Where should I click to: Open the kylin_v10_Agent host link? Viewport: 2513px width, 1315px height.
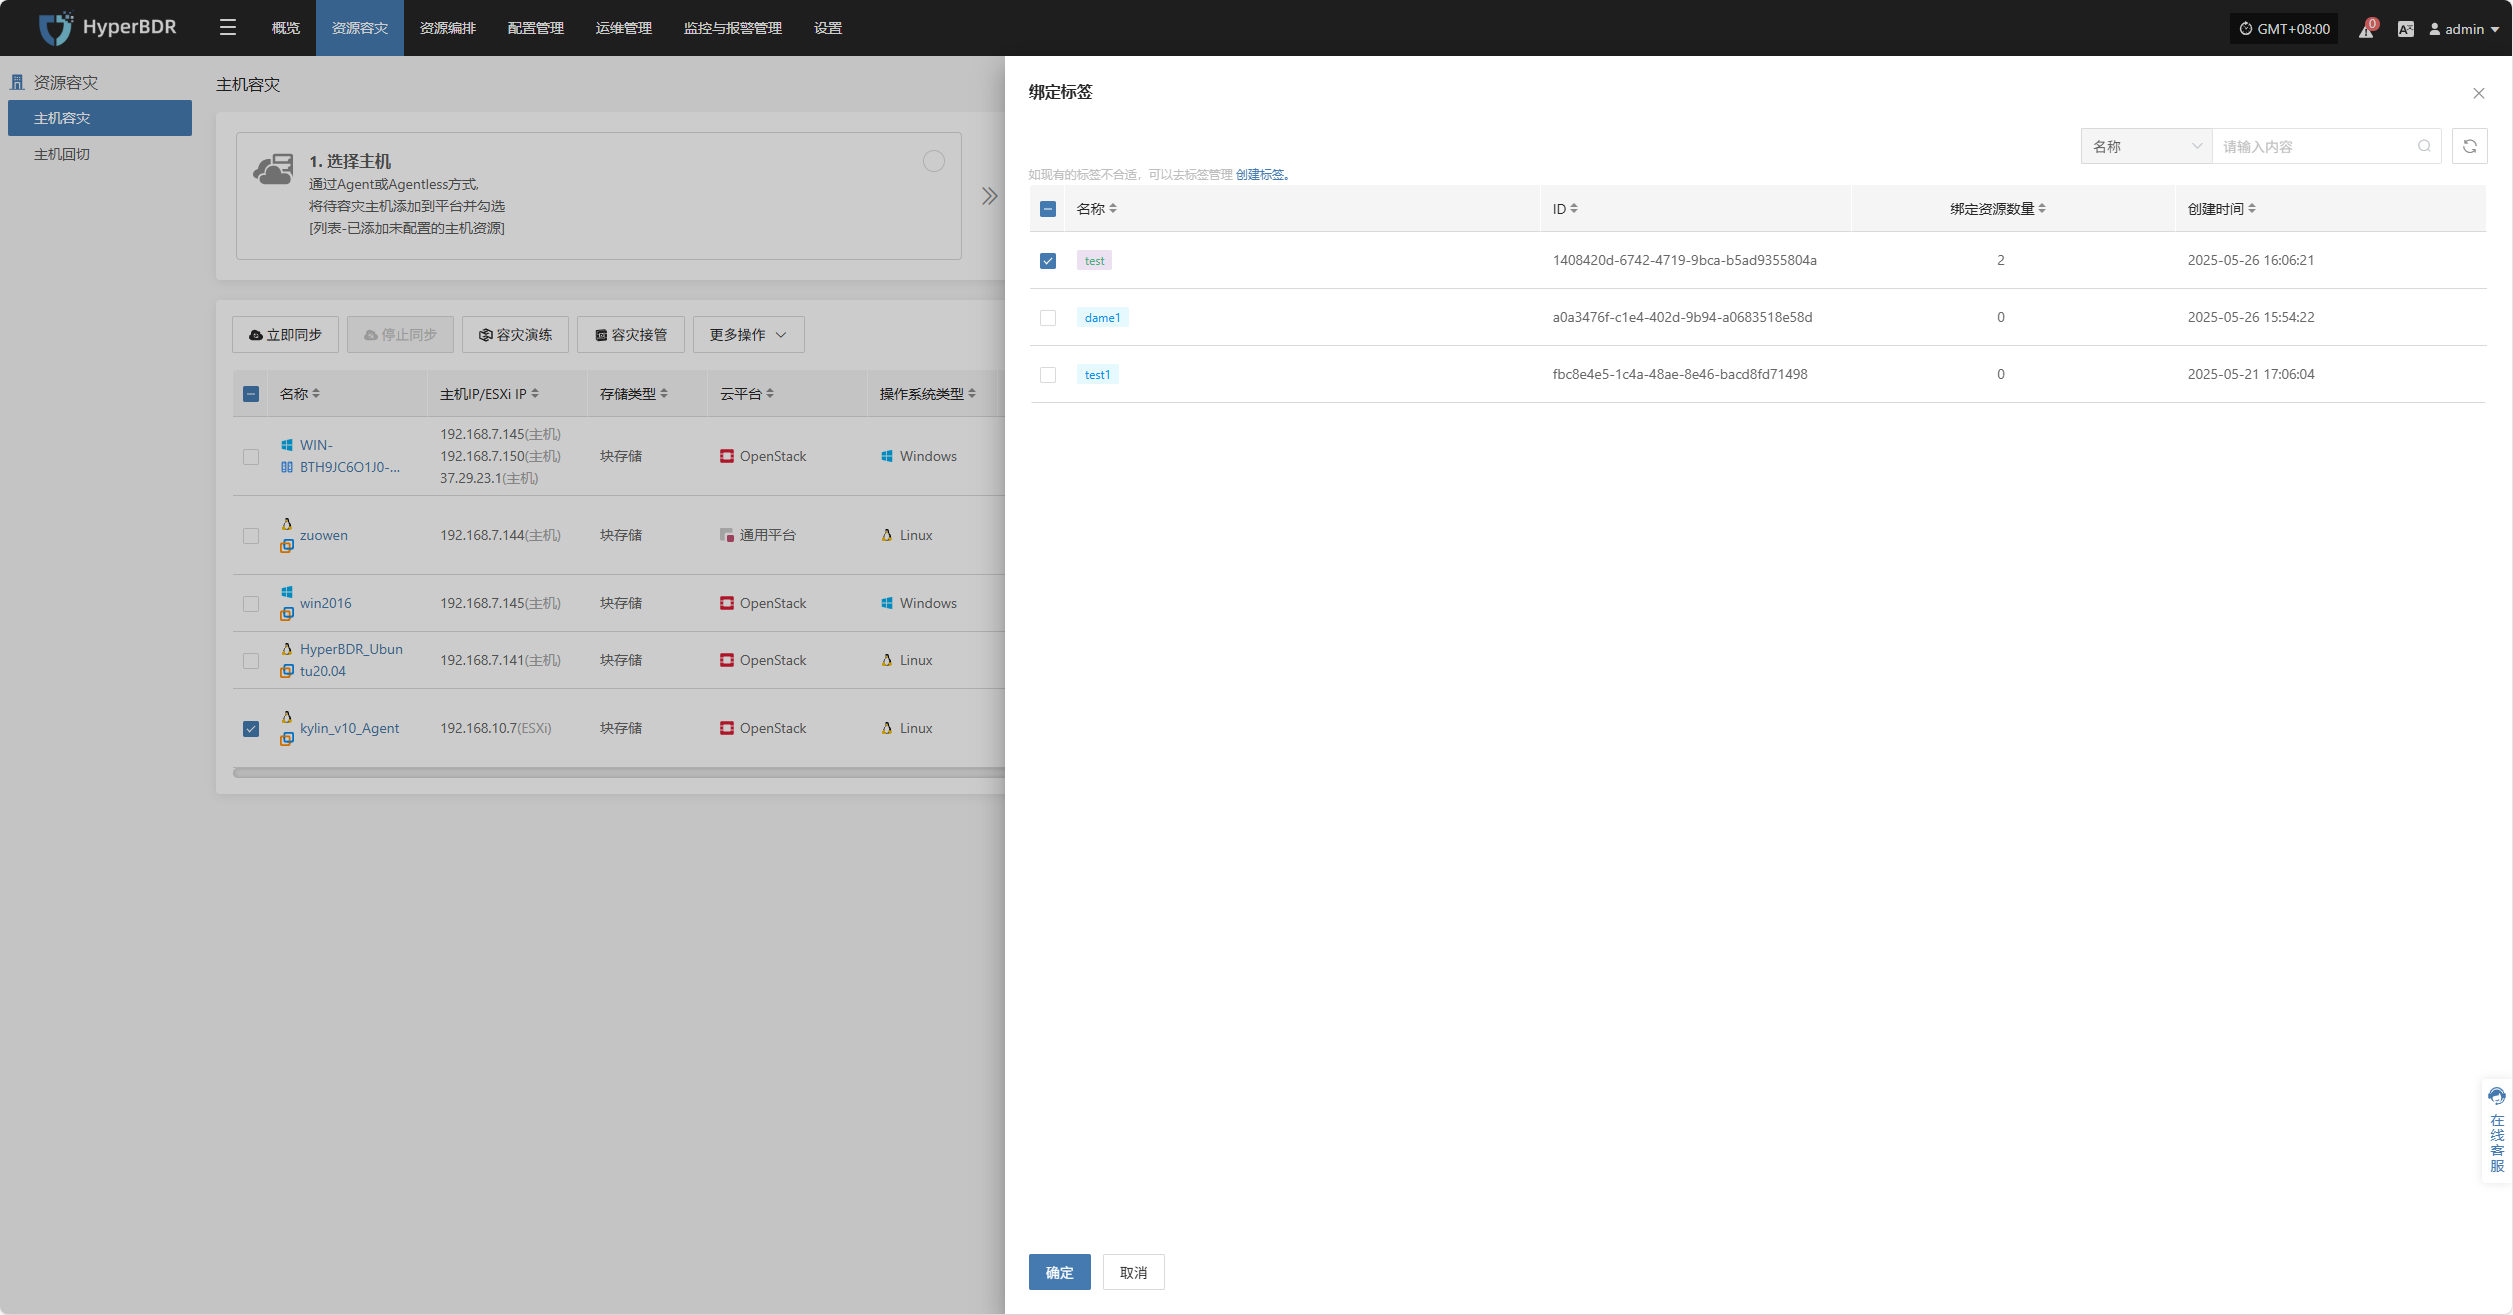(x=349, y=728)
